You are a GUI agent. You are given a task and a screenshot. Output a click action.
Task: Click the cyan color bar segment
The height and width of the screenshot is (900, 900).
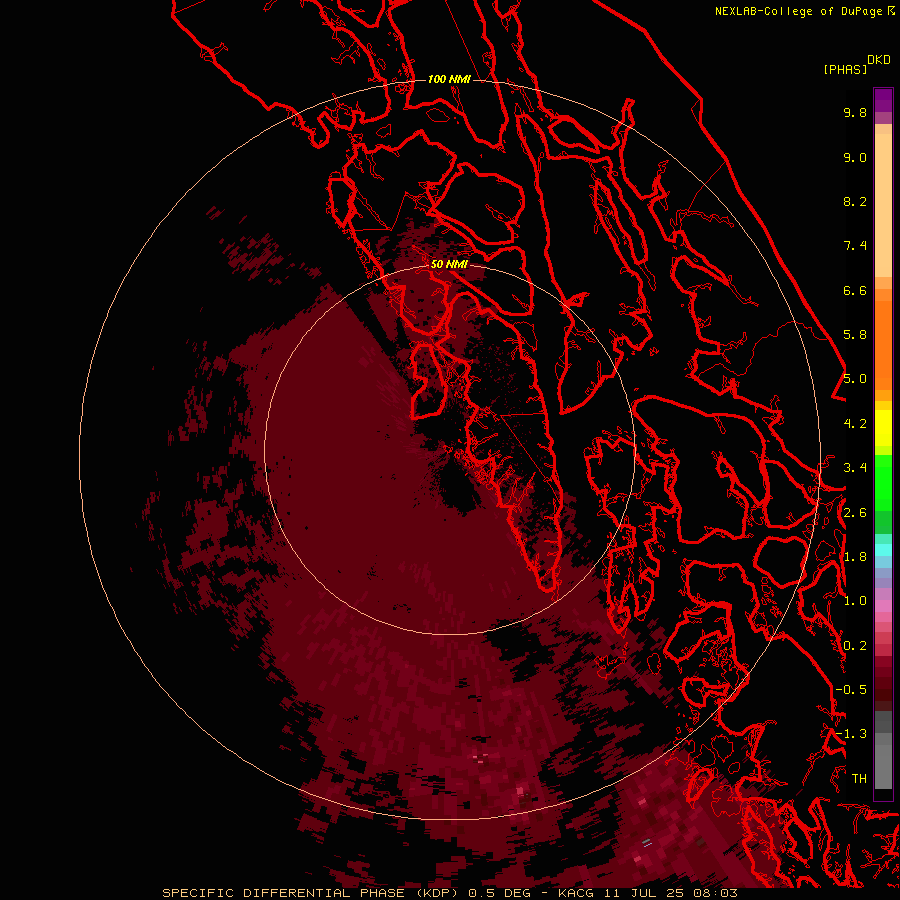point(883,549)
